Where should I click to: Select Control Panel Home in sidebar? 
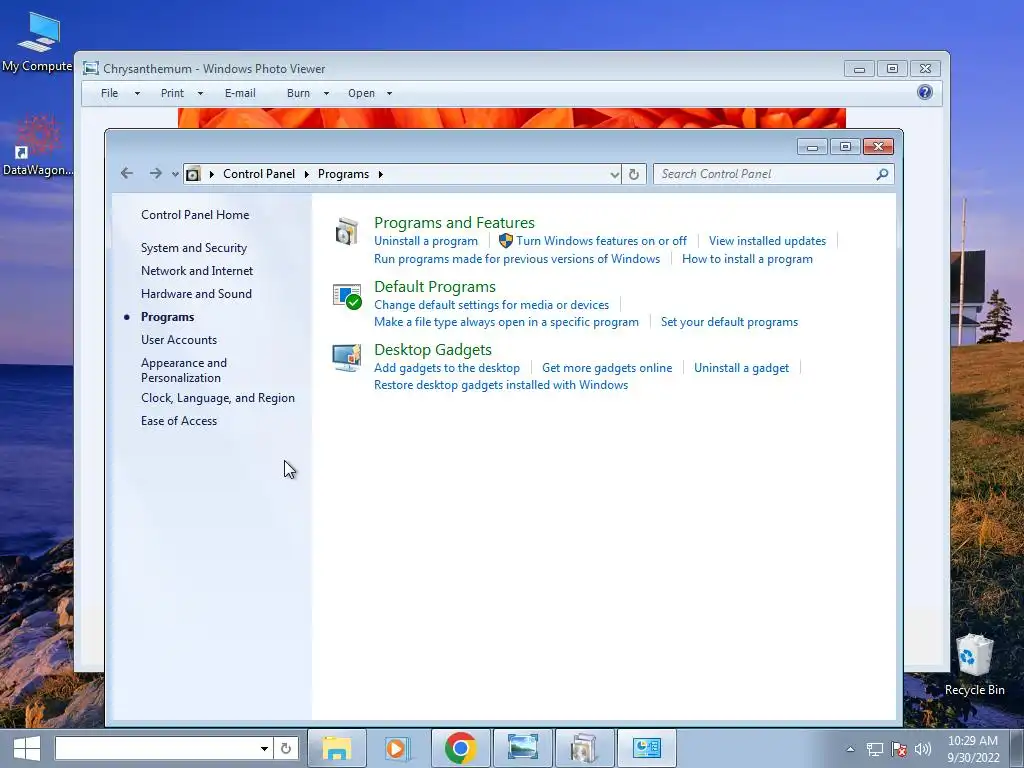coord(195,215)
